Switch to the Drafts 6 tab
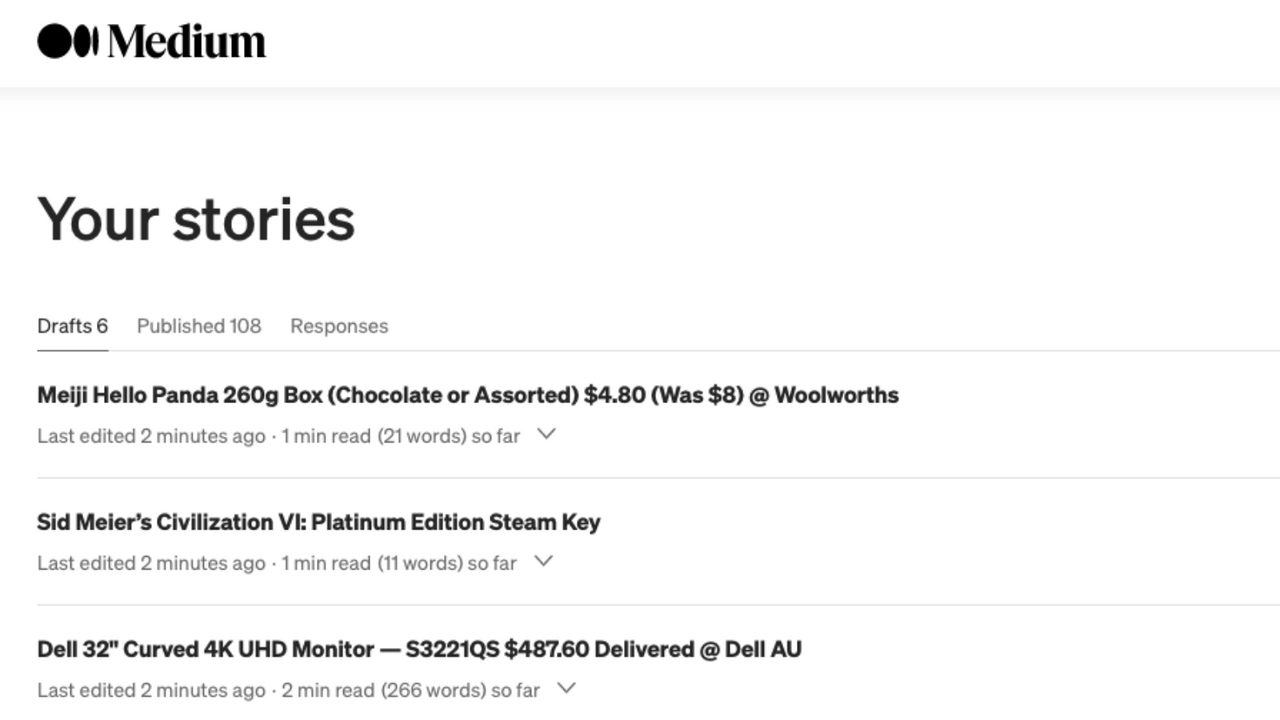Viewport: 1280px width, 720px height. pyautogui.click(x=72, y=326)
